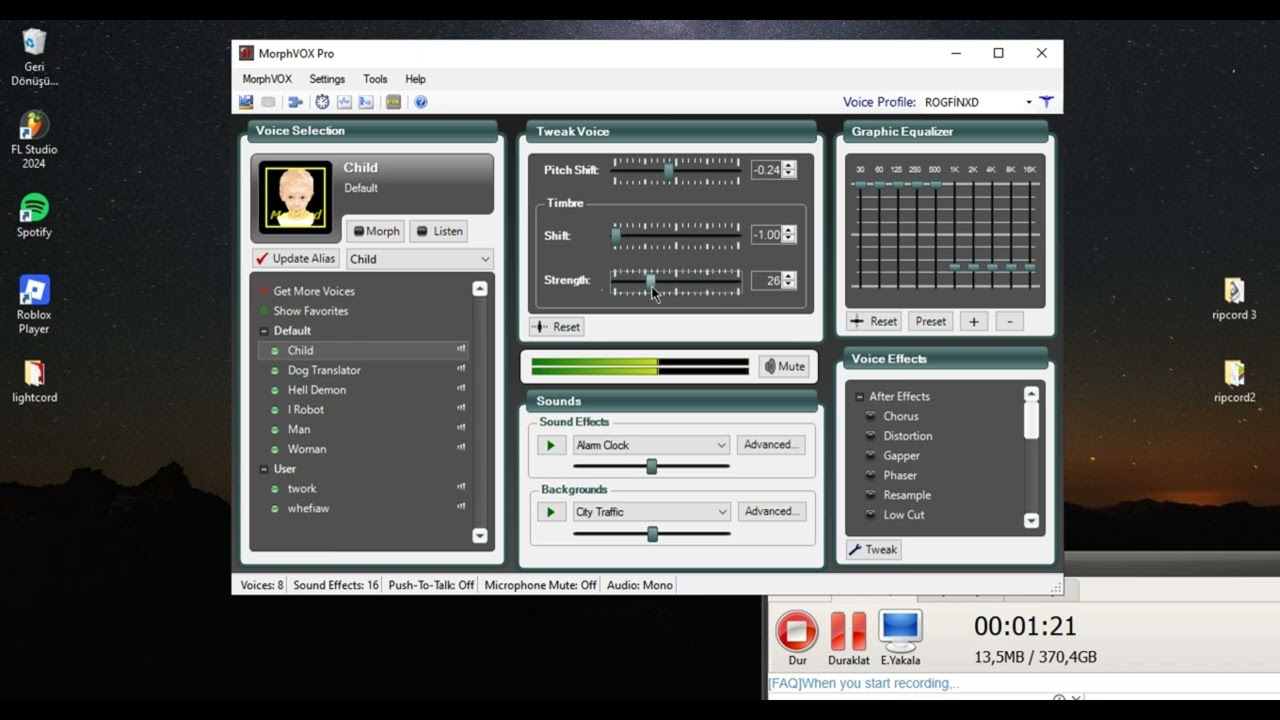
Task: Toggle the Morph button on
Action: (376, 231)
